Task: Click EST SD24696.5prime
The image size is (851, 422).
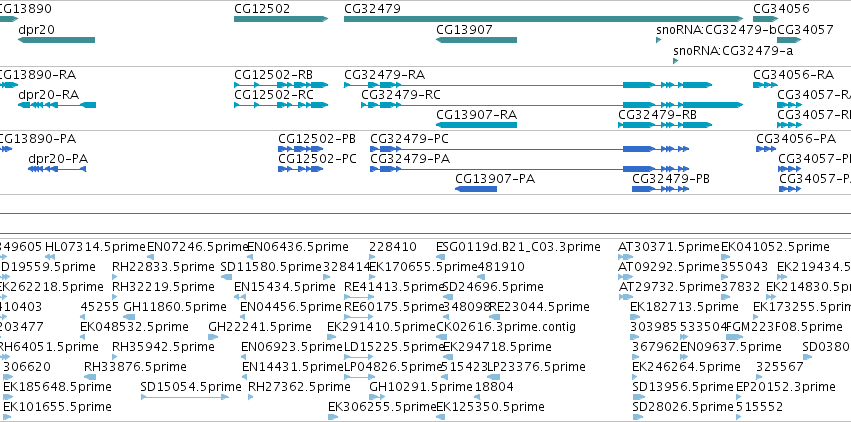Action: tap(493, 286)
